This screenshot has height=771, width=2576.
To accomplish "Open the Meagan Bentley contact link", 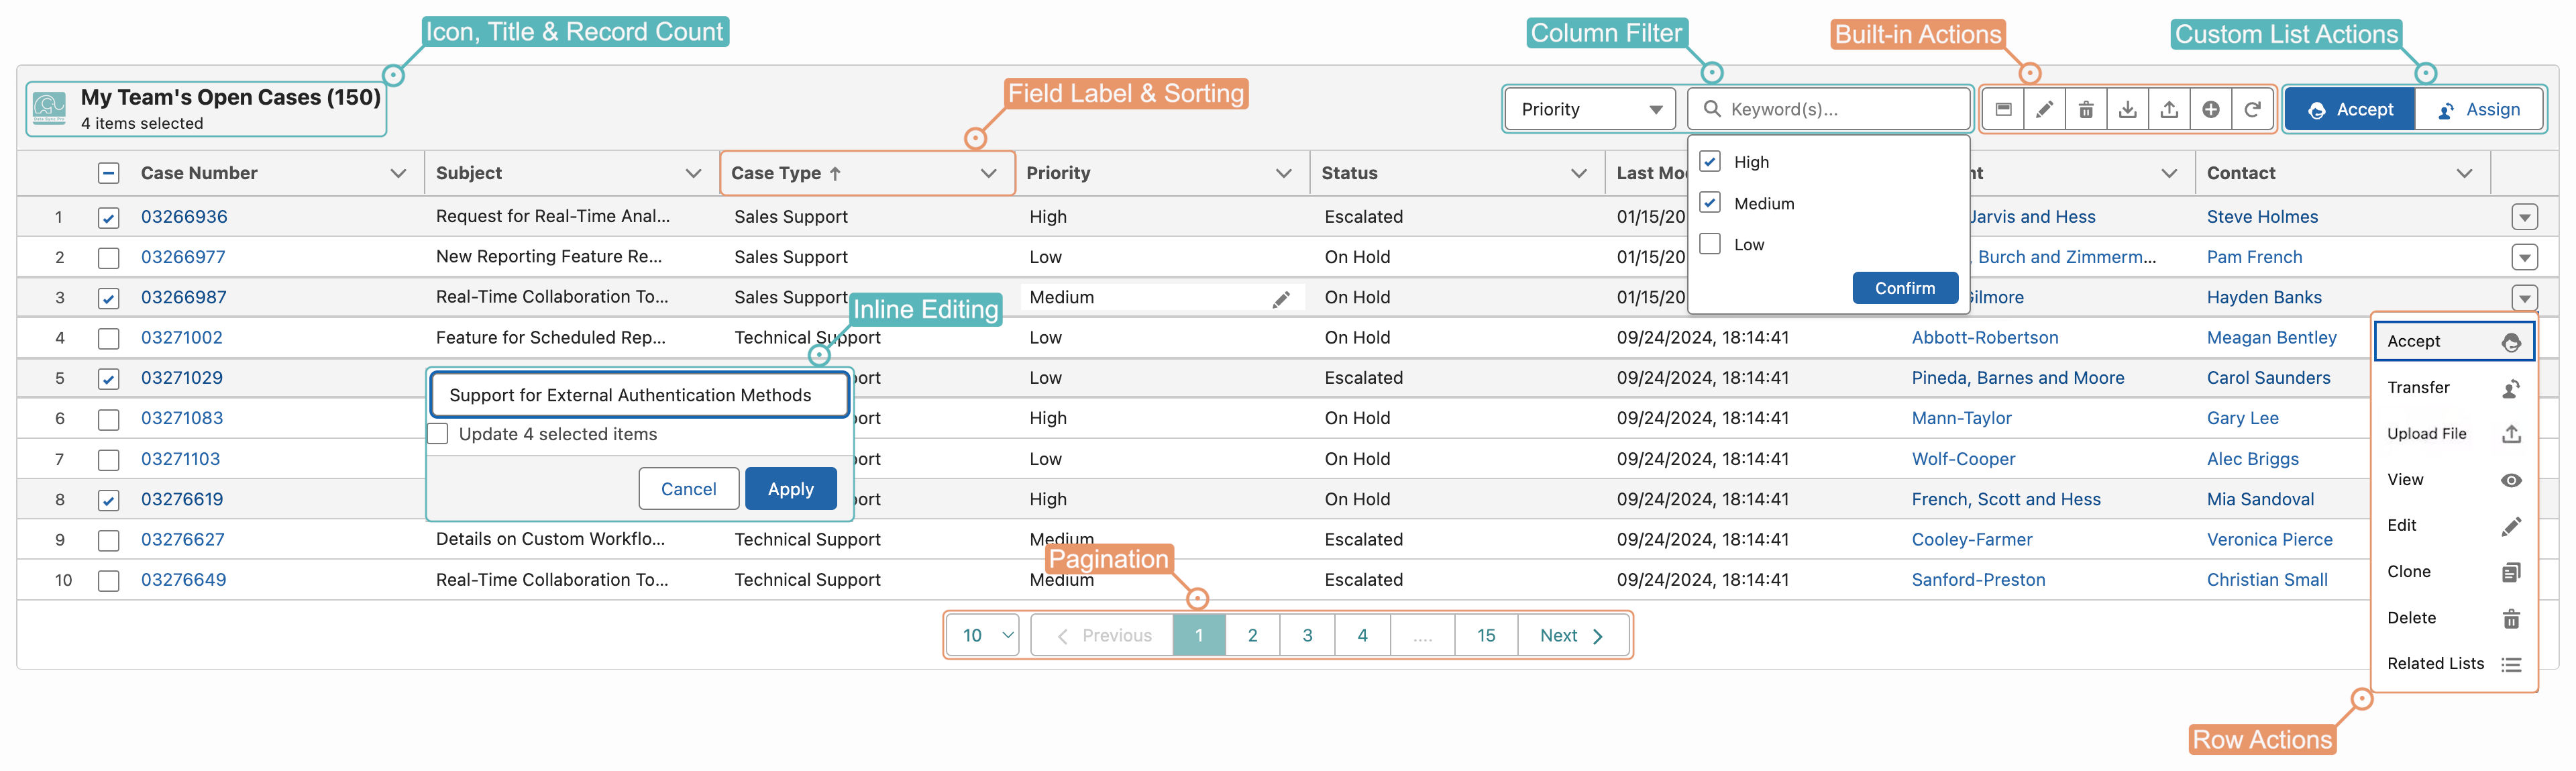I will pos(2272,338).
